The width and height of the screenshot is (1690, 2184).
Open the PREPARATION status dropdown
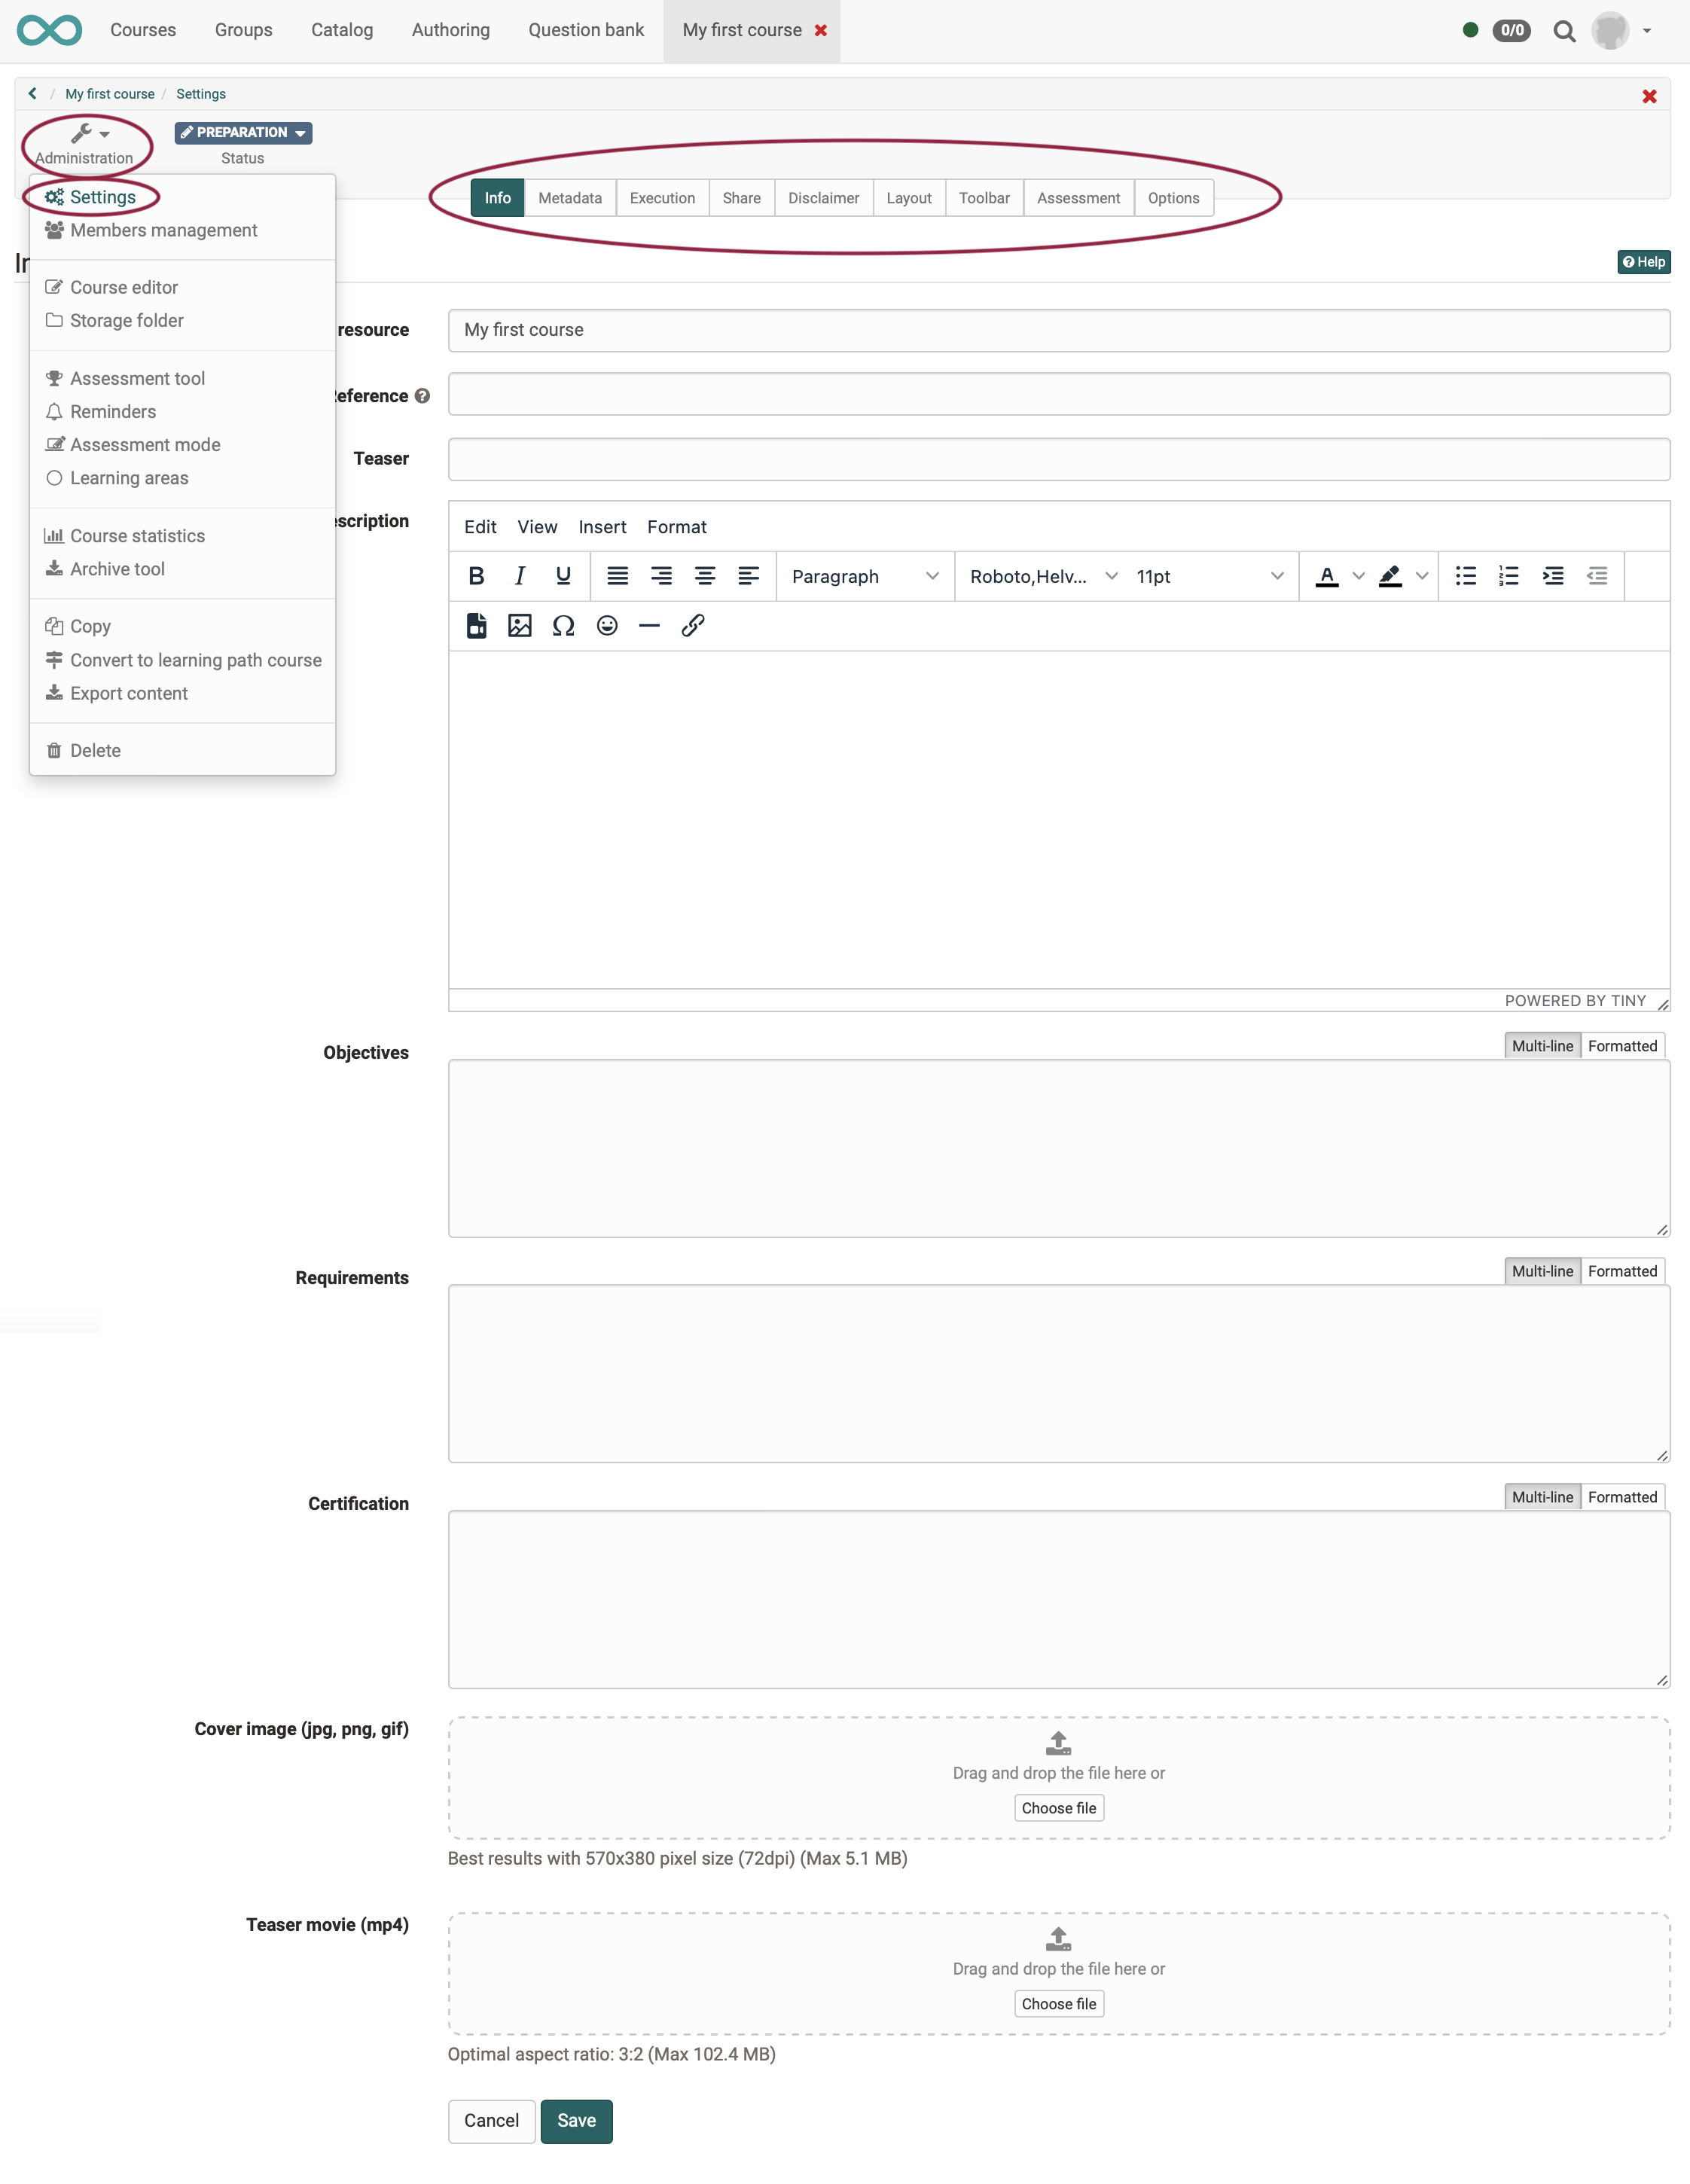243,132
